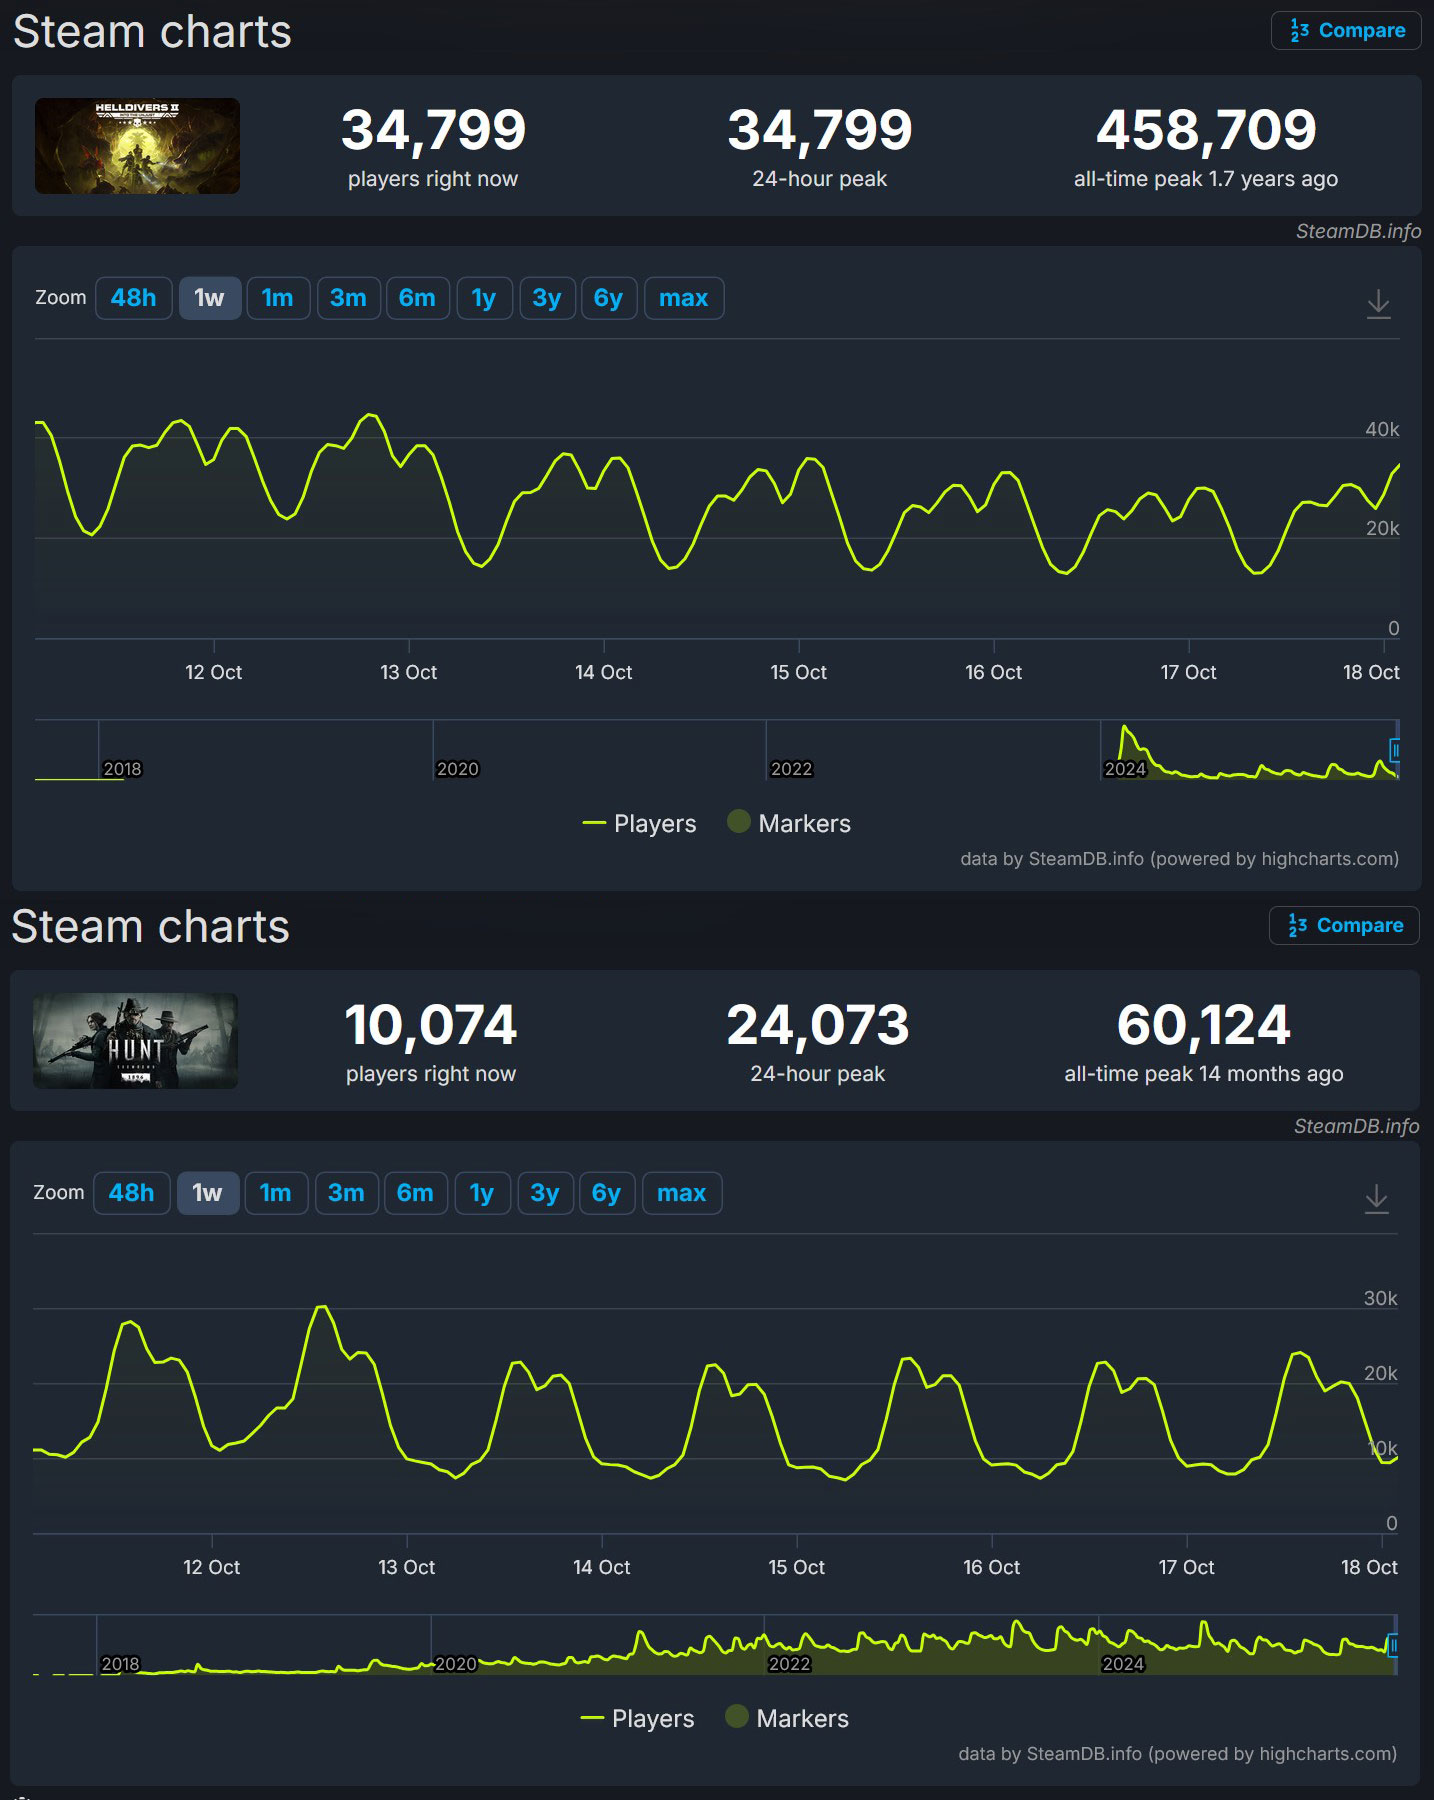
Task: Set Hunt chart zoom to 3m
Action: (346, 1193)
